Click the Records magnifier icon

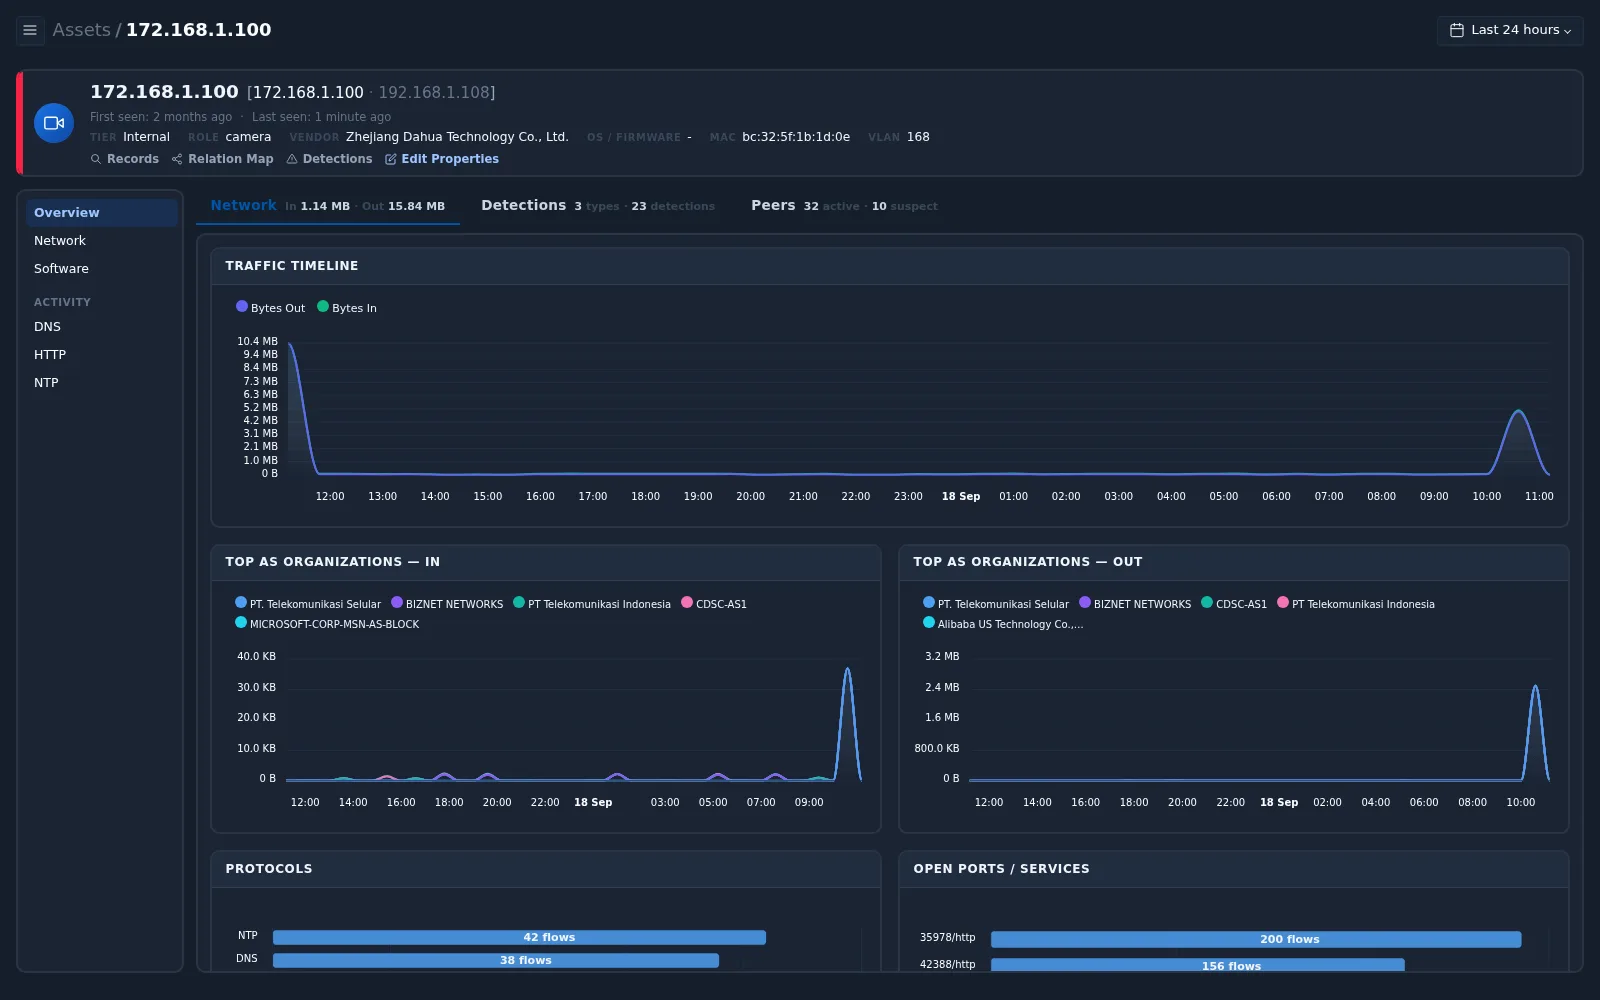[x=96, y=159]
